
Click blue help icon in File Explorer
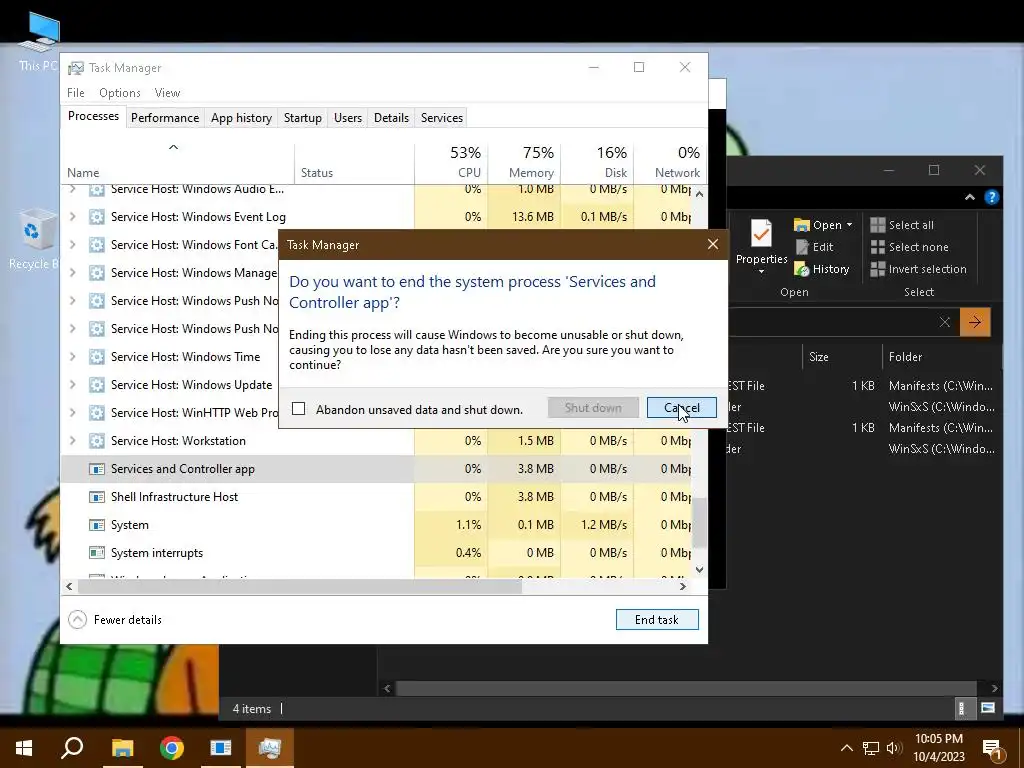(x=991, y=197)
